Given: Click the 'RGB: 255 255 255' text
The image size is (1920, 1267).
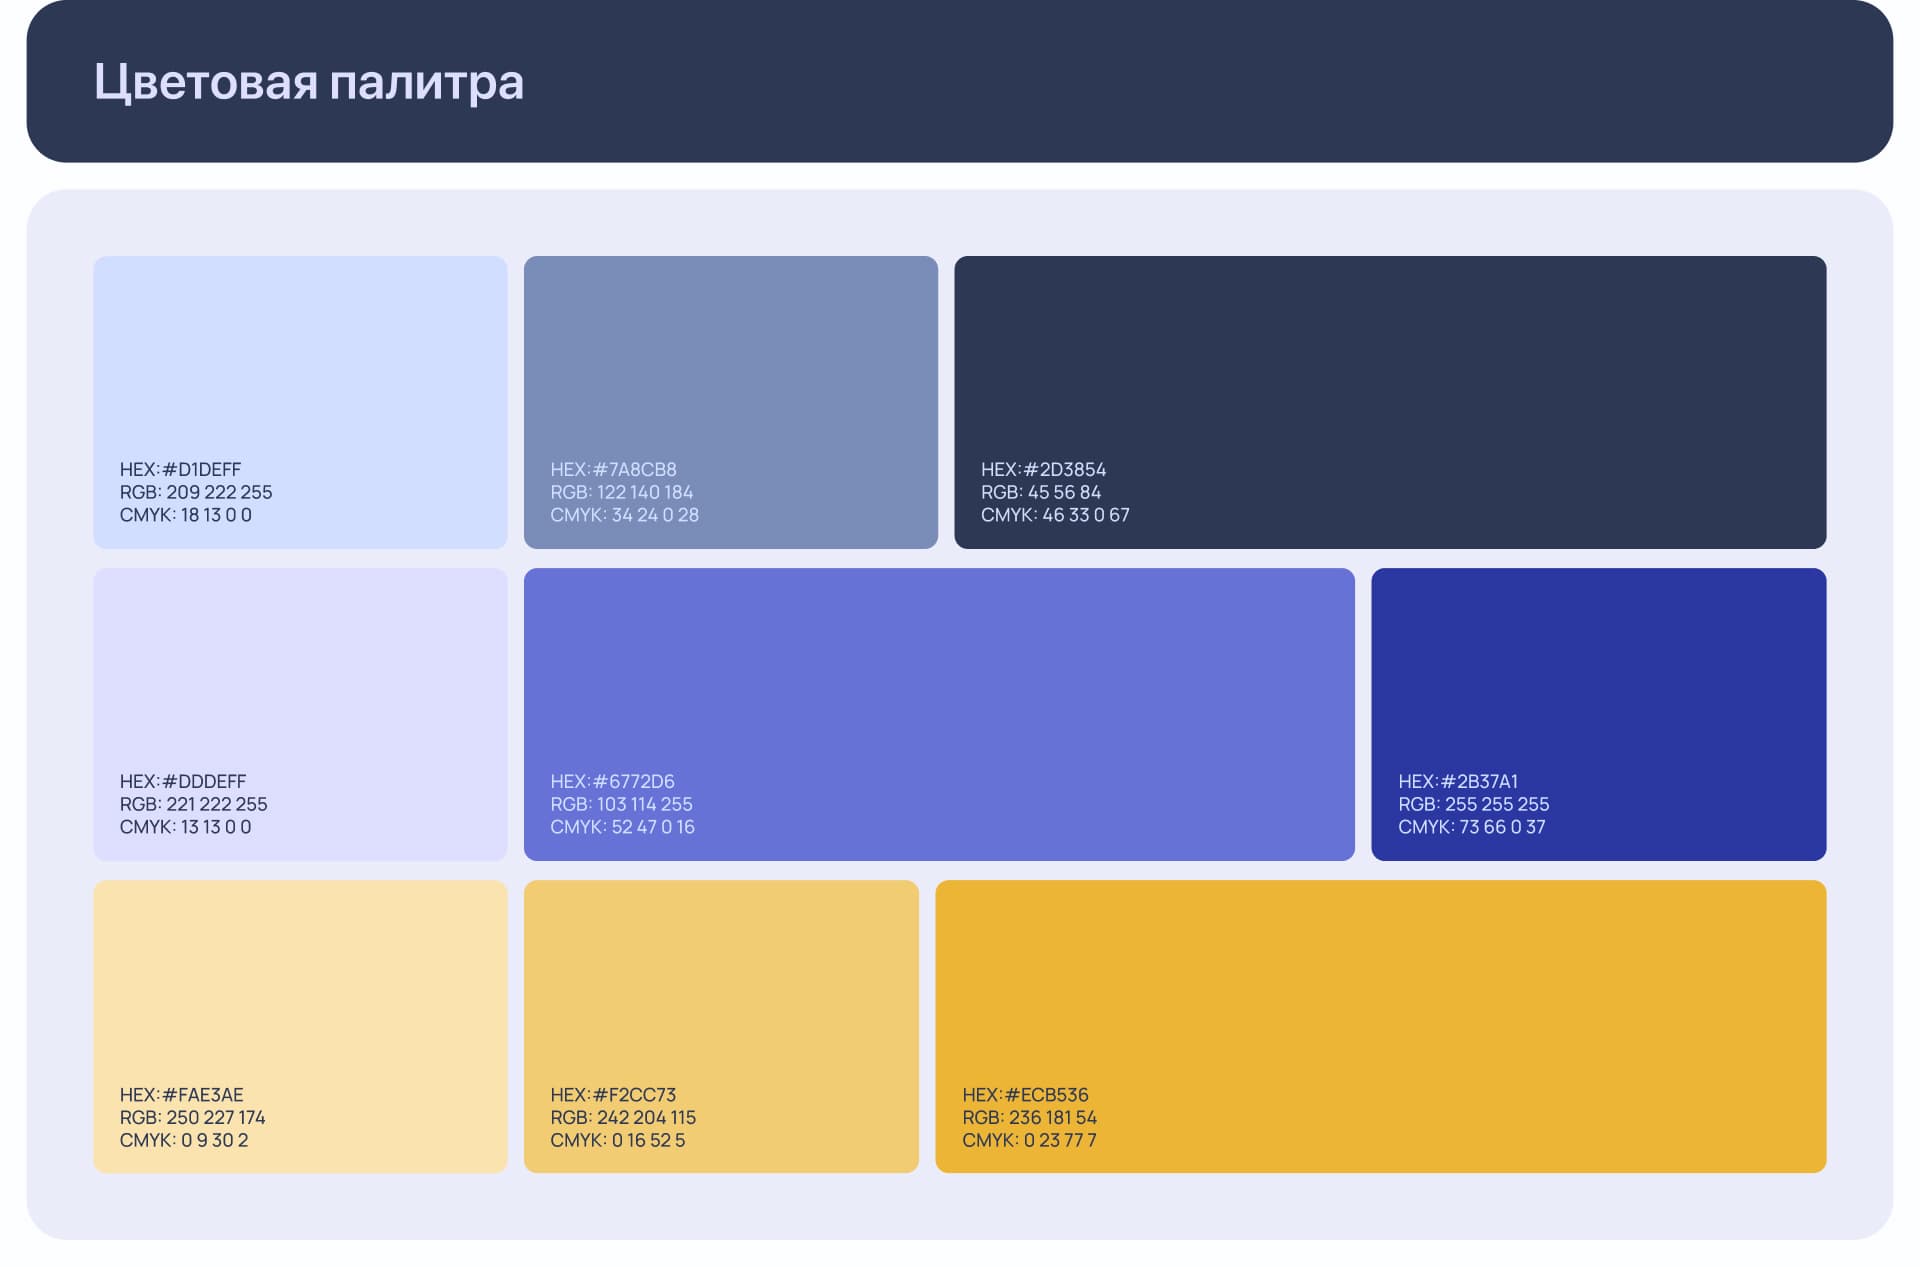Looking at the screenshot, I should click(x=1473, y=804).
